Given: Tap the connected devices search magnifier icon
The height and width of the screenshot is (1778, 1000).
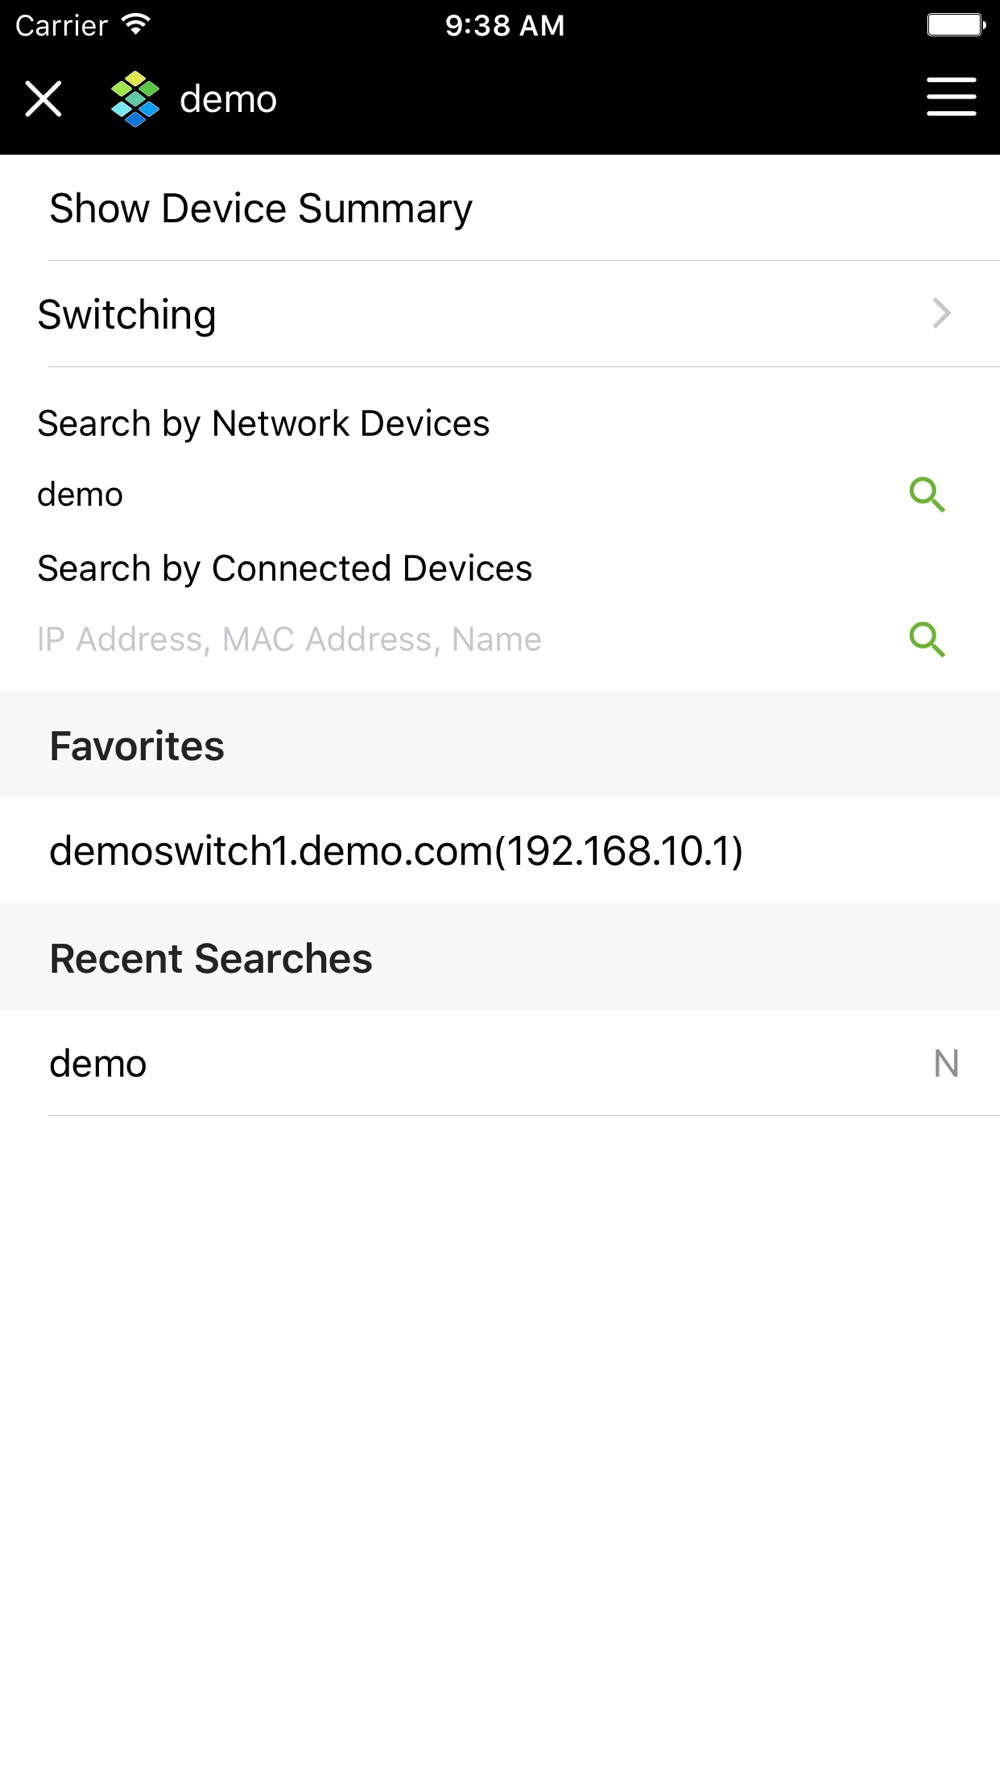Looking at the screenshot, I should pos(927,639).
